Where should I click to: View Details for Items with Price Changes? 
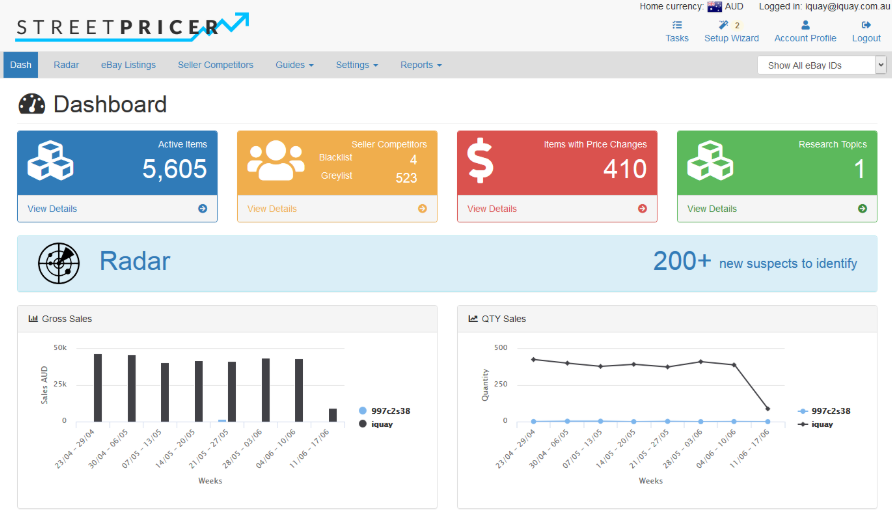pos(492,209)
